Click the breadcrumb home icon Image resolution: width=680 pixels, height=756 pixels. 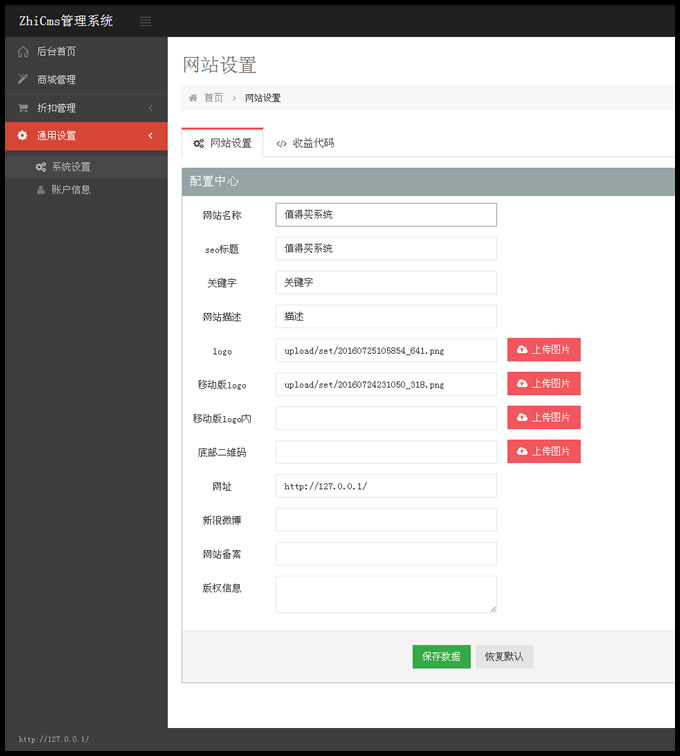[x=193, y=98]
